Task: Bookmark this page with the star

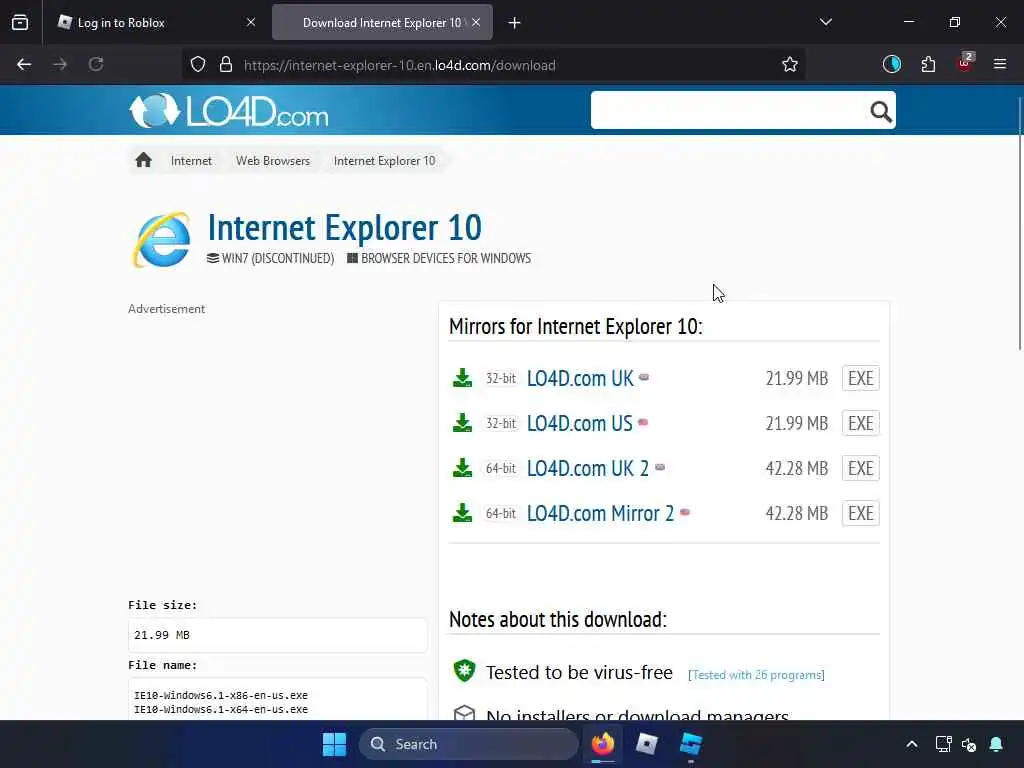Action: [790, 65]
